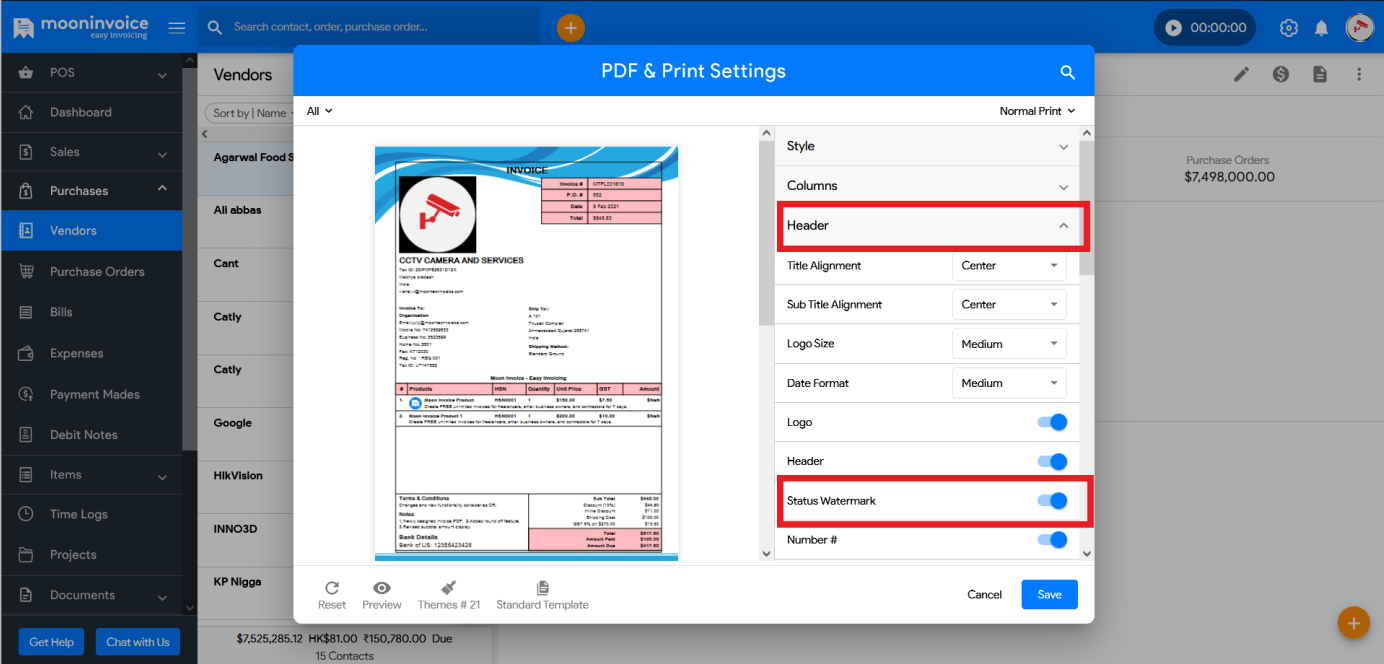Open Bills in sidebar
The height and width of the screenshot is (664, 1384).
91,312
